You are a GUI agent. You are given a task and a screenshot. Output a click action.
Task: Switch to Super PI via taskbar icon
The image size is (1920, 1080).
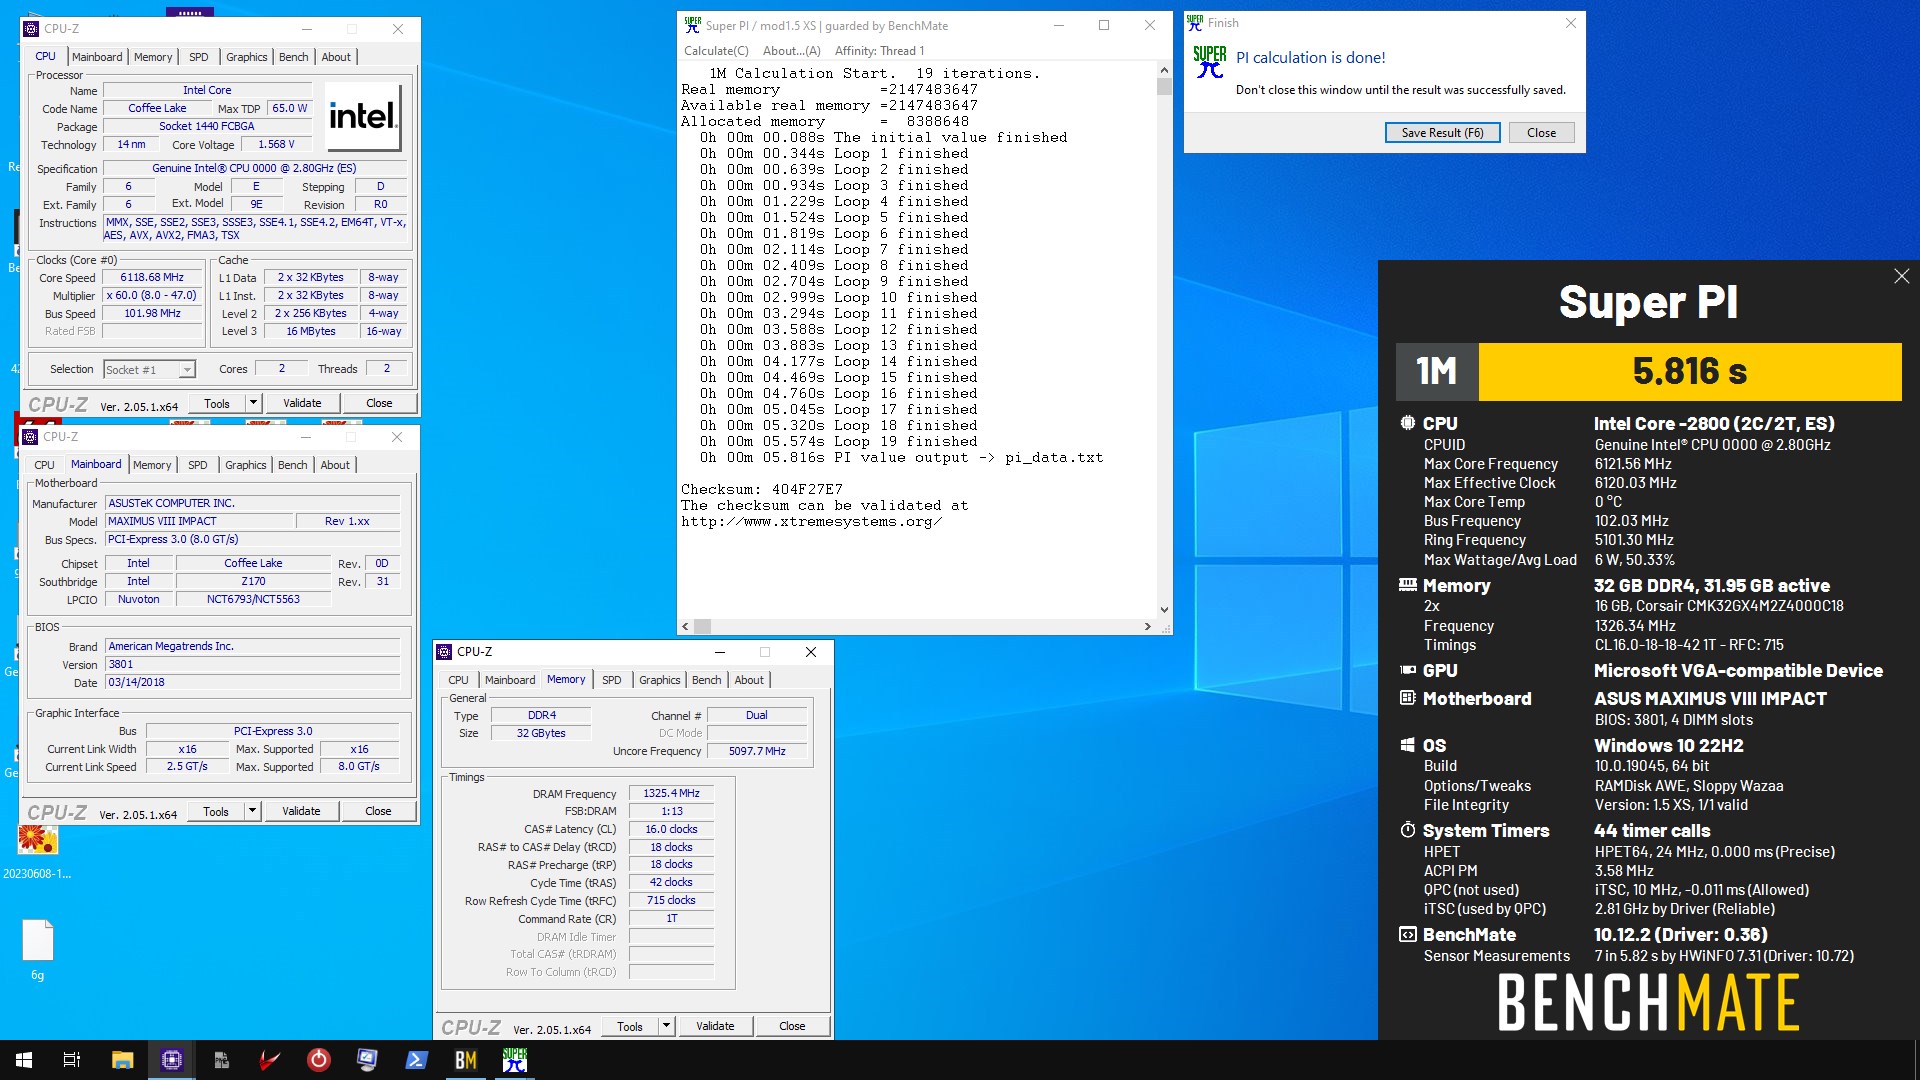pyautogui.click(x=515, y=1060)
